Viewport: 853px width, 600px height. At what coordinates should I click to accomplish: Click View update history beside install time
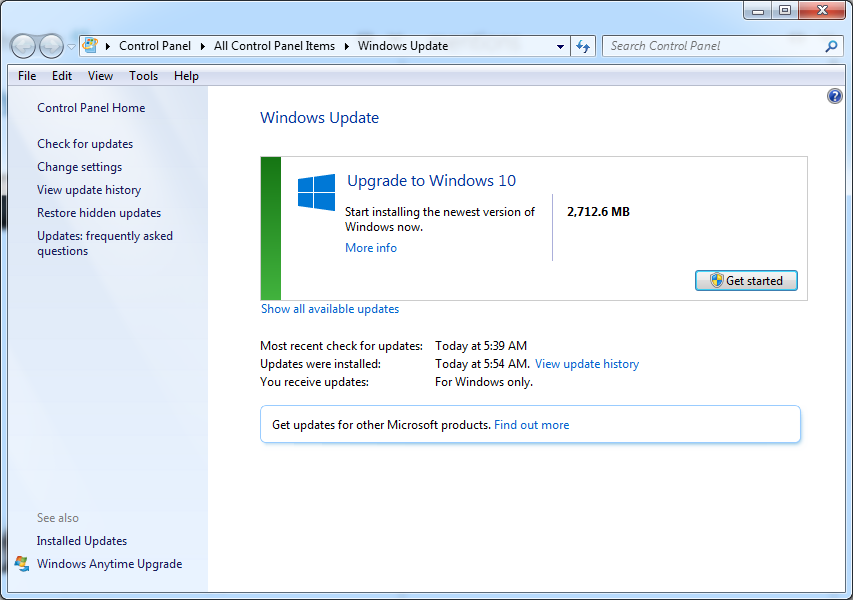587,364
